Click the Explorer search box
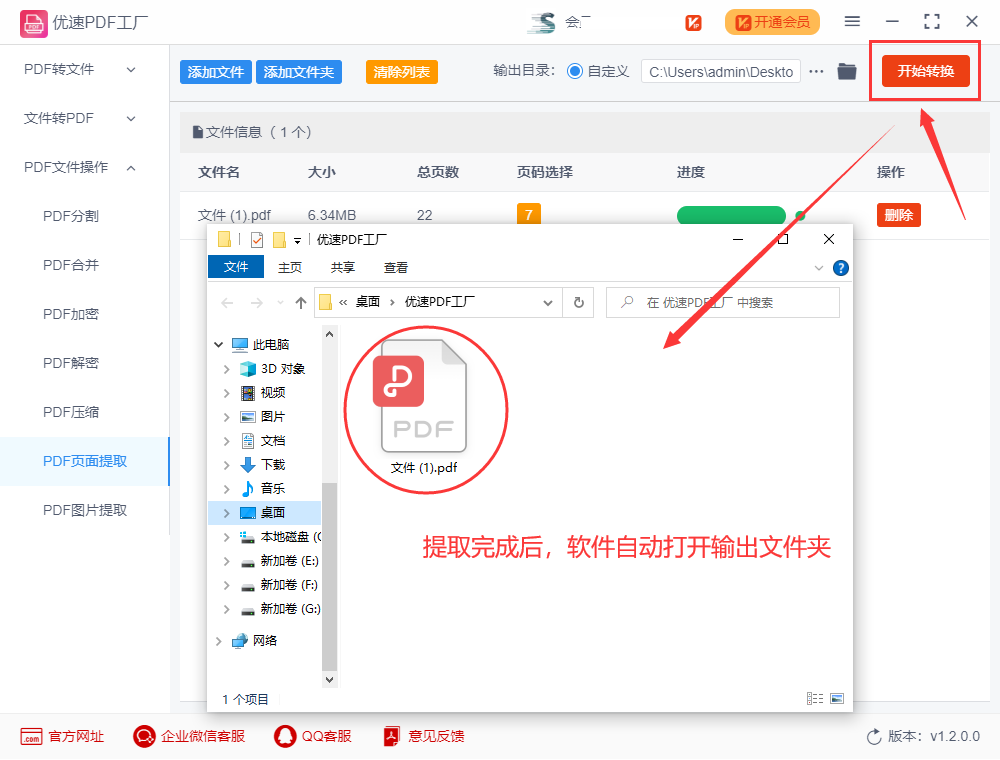Image resolution: width=1000 pixels, height=760 pixels. (x=723, y=302)
